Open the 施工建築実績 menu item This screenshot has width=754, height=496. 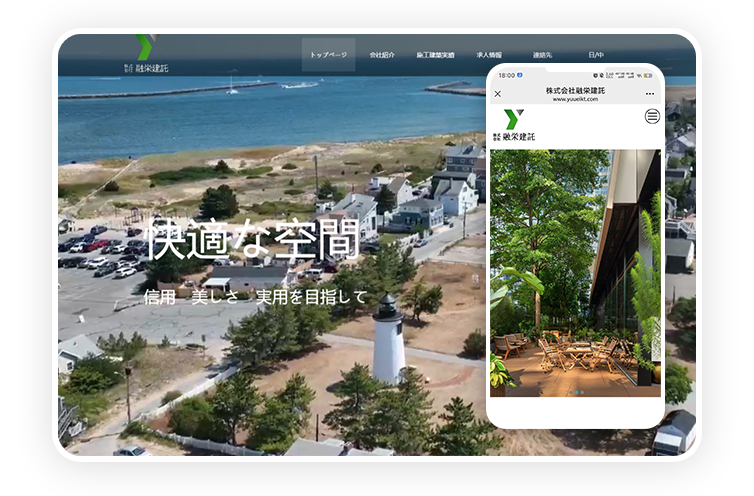pyautogui.click(x=435, y=55)
